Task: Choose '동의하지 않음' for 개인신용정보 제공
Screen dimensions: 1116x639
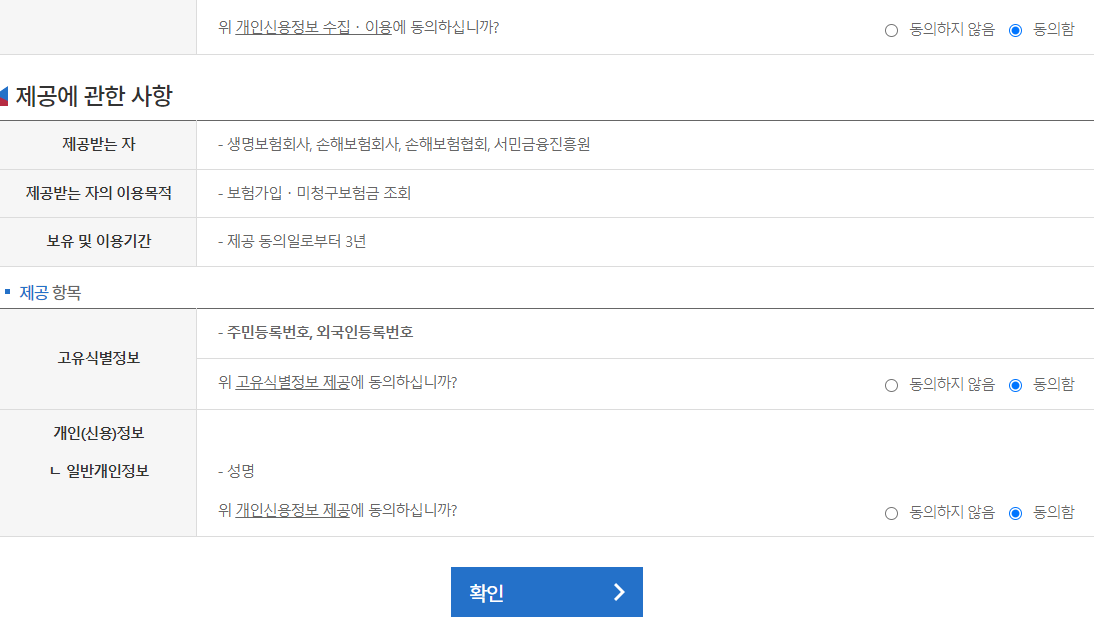Action: pyautogui.click(x=892, y=513)
